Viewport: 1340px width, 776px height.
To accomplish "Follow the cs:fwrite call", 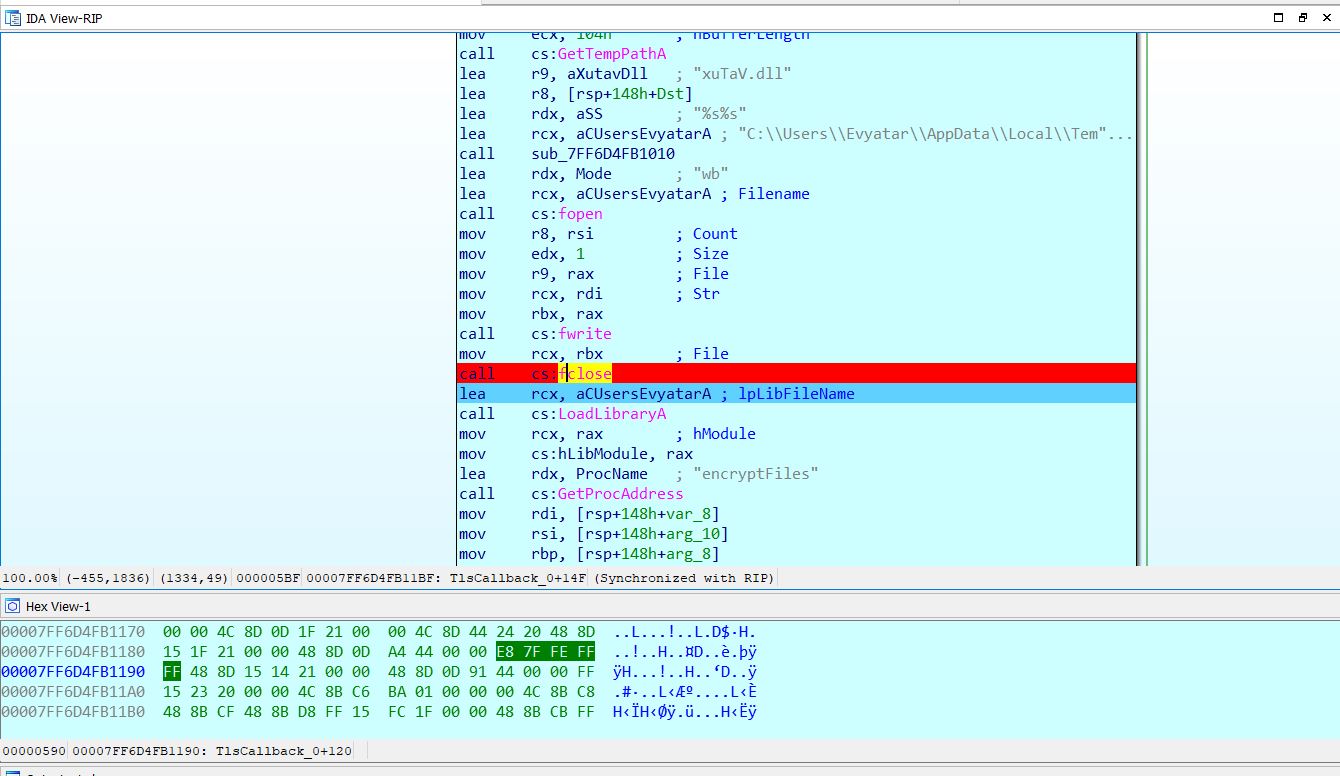I will click(571, 334).
